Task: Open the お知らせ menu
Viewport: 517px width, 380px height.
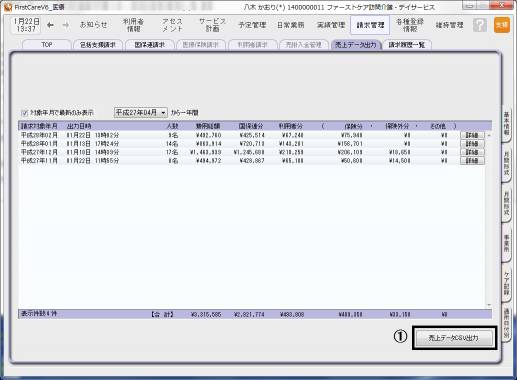Action: pos(94,25)
